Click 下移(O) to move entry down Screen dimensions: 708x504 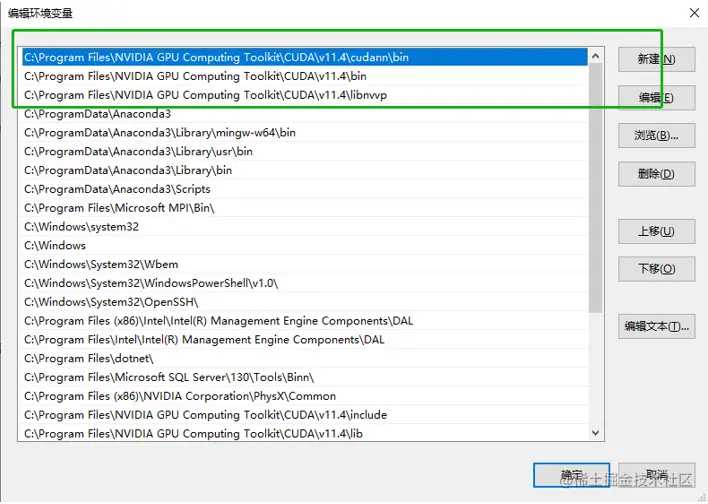[x=656, y=269]
